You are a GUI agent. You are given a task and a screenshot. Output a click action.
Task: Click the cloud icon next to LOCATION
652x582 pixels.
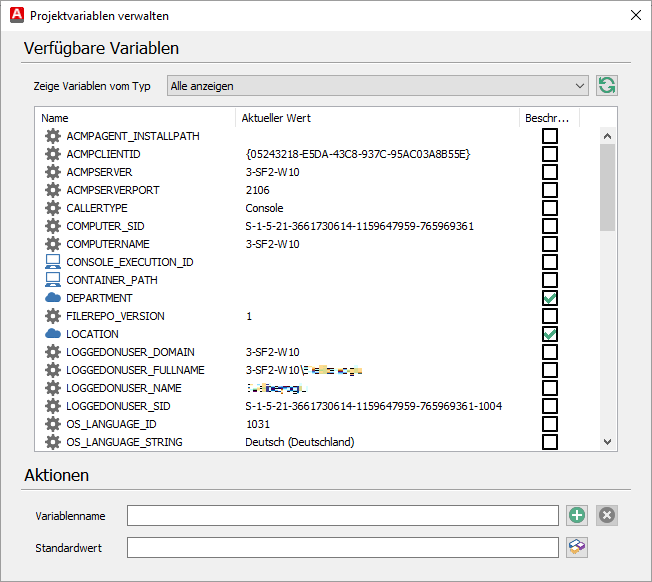pos(53,333)
